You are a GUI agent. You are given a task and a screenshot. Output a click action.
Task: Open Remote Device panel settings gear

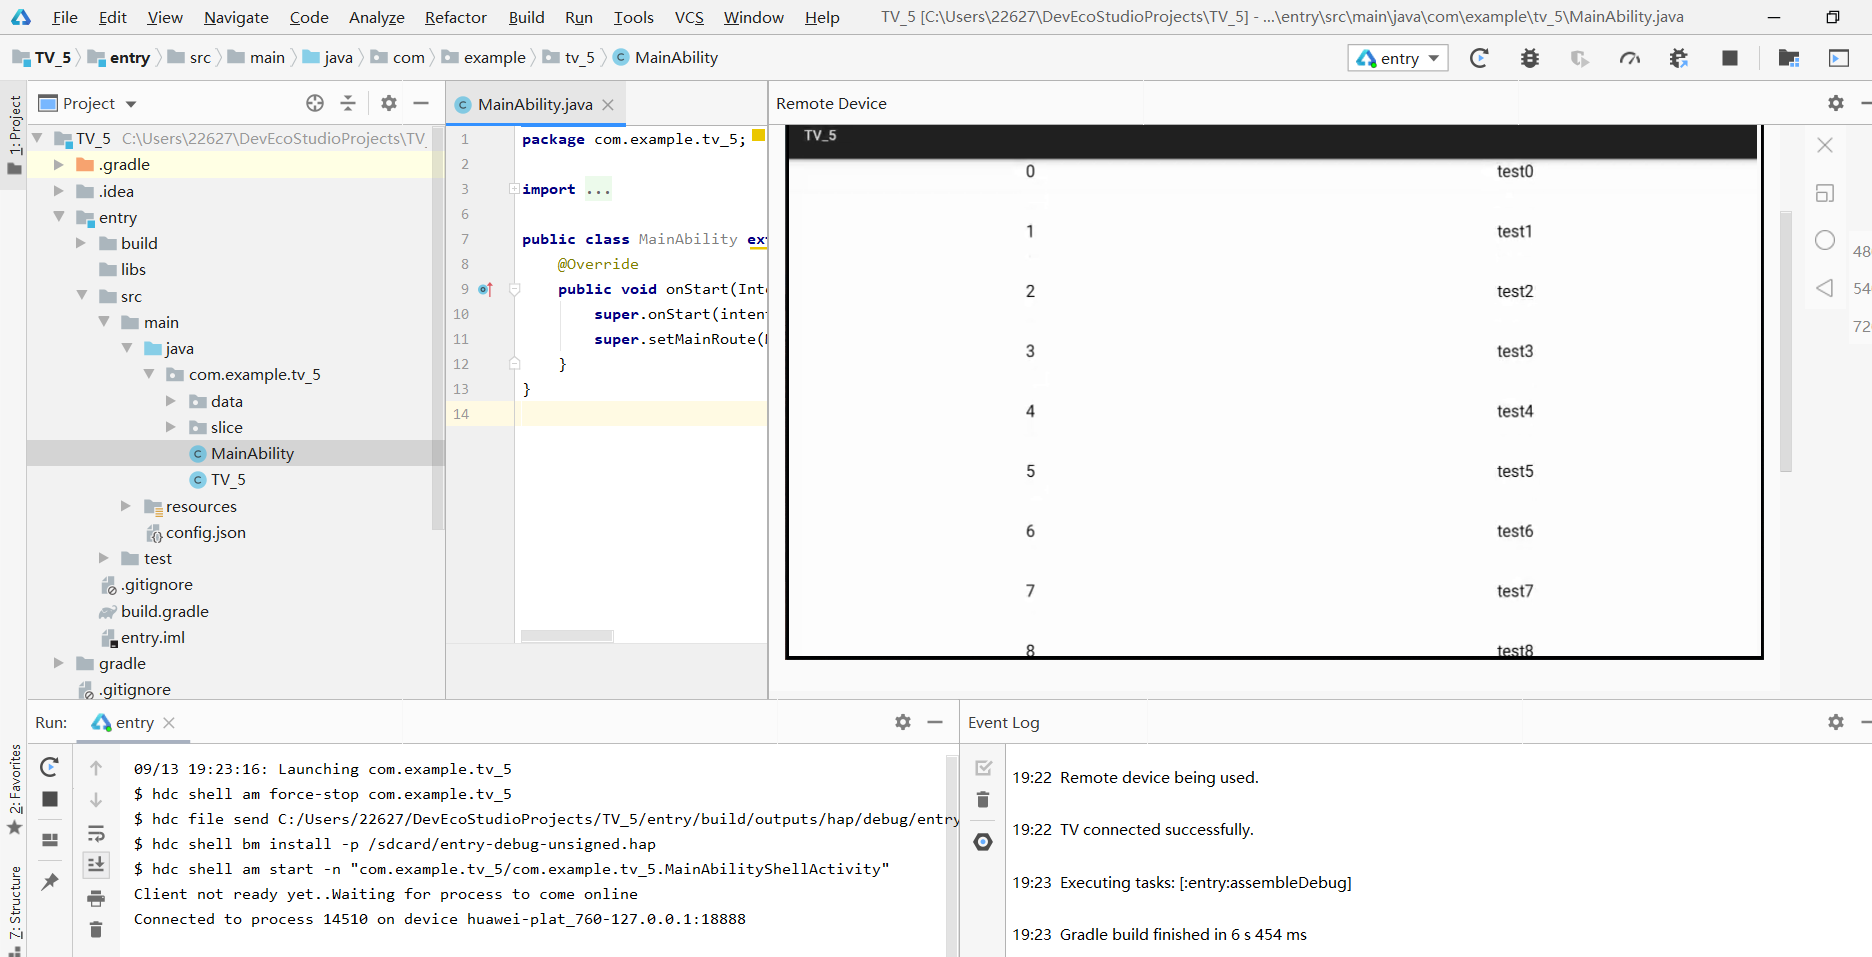[x=1836, y=103]
